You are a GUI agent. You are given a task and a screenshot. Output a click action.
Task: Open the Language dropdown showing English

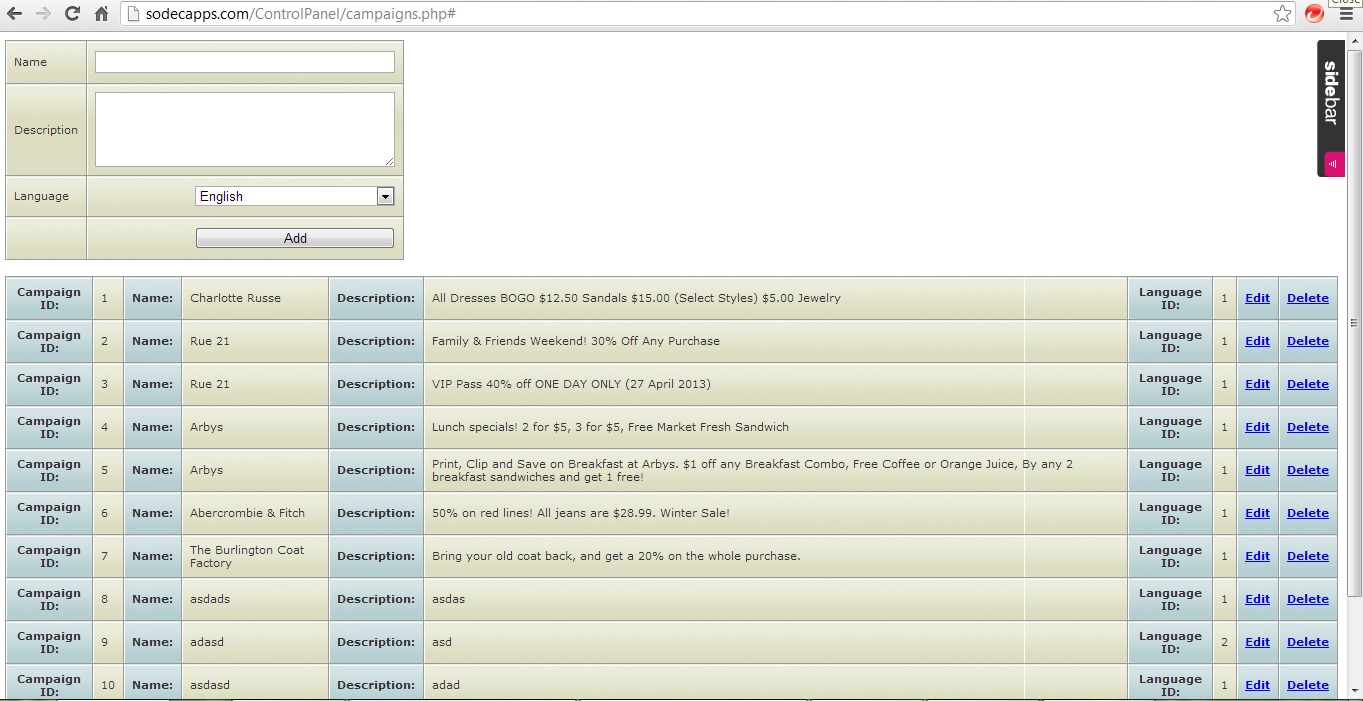(295, 196)
